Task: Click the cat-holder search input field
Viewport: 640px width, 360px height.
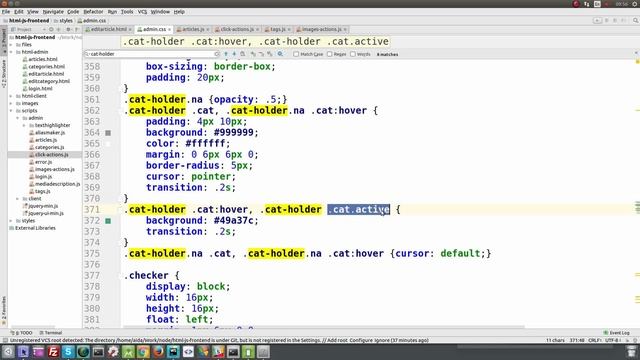Action: click(x=151, y=54)
